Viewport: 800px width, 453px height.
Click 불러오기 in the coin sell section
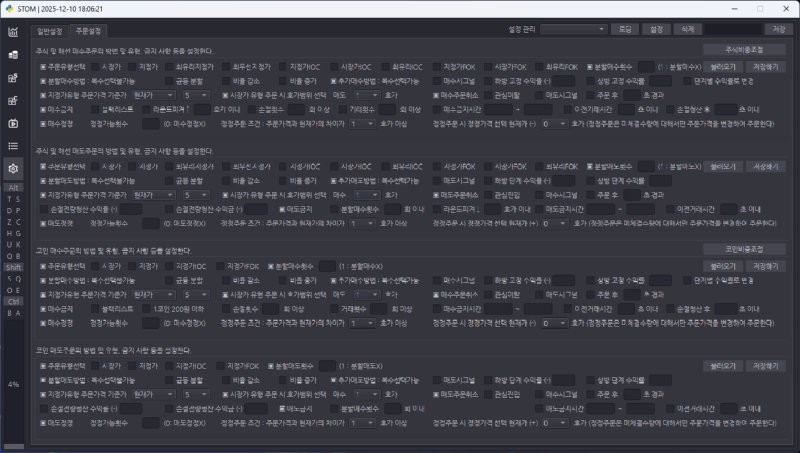[722, 366]
